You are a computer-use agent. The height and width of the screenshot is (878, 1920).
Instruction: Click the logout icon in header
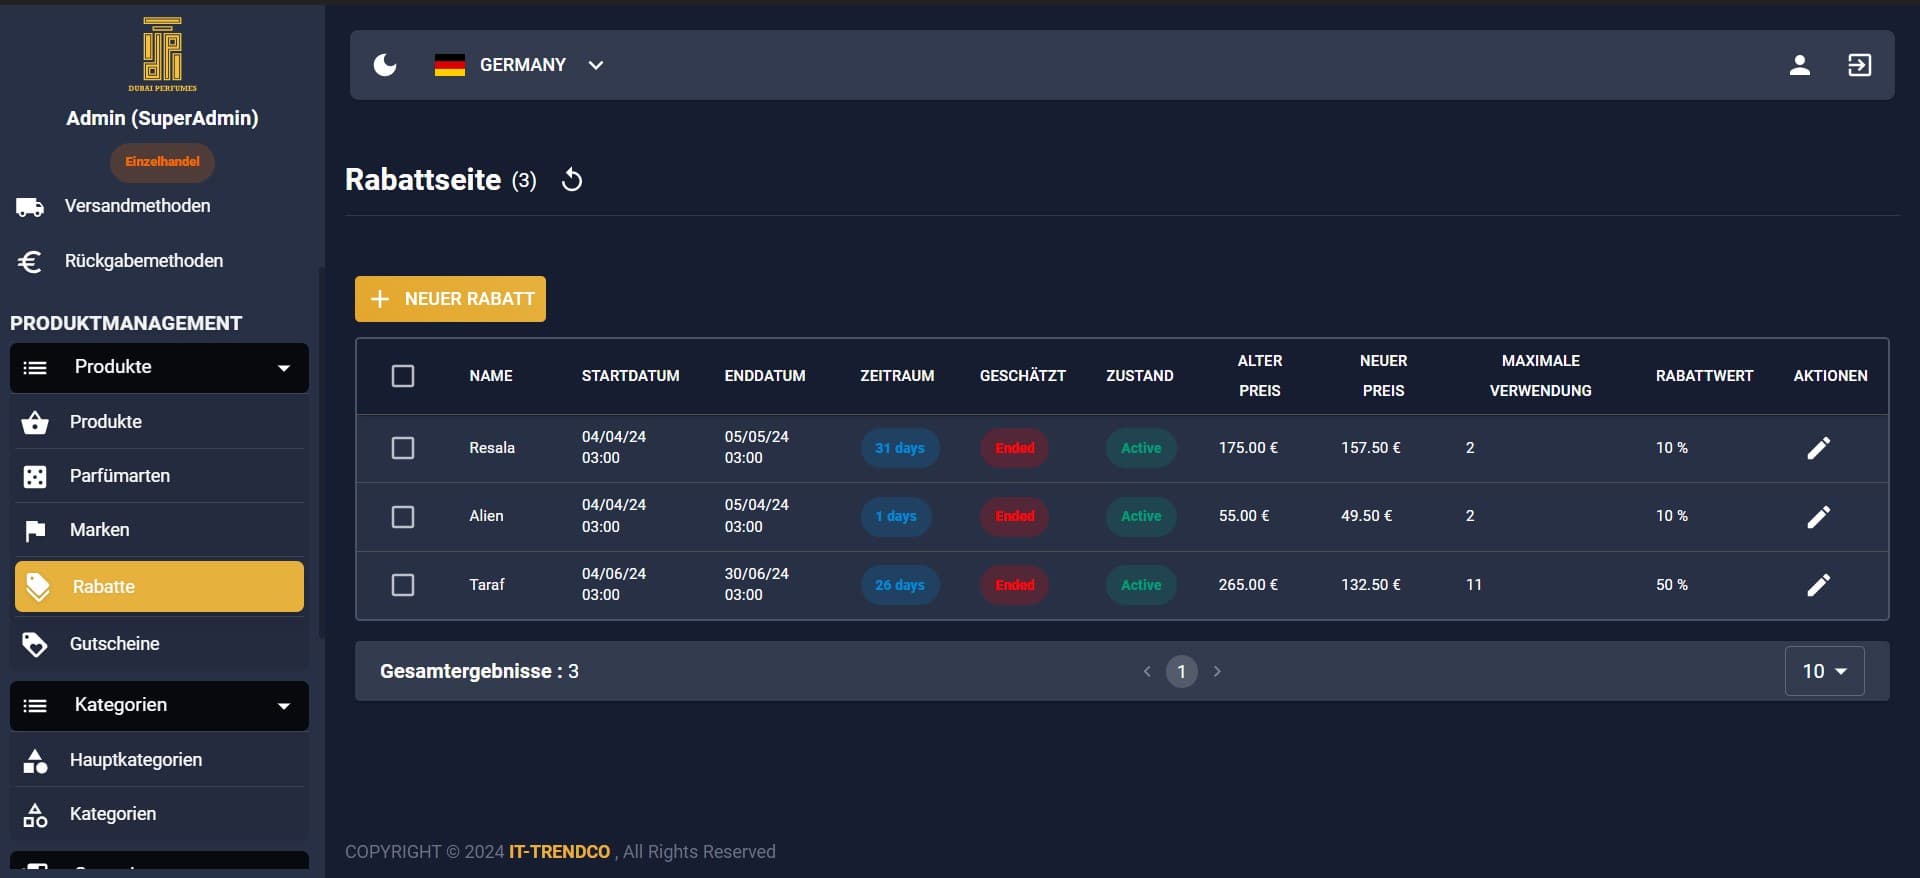(1859, 65)
